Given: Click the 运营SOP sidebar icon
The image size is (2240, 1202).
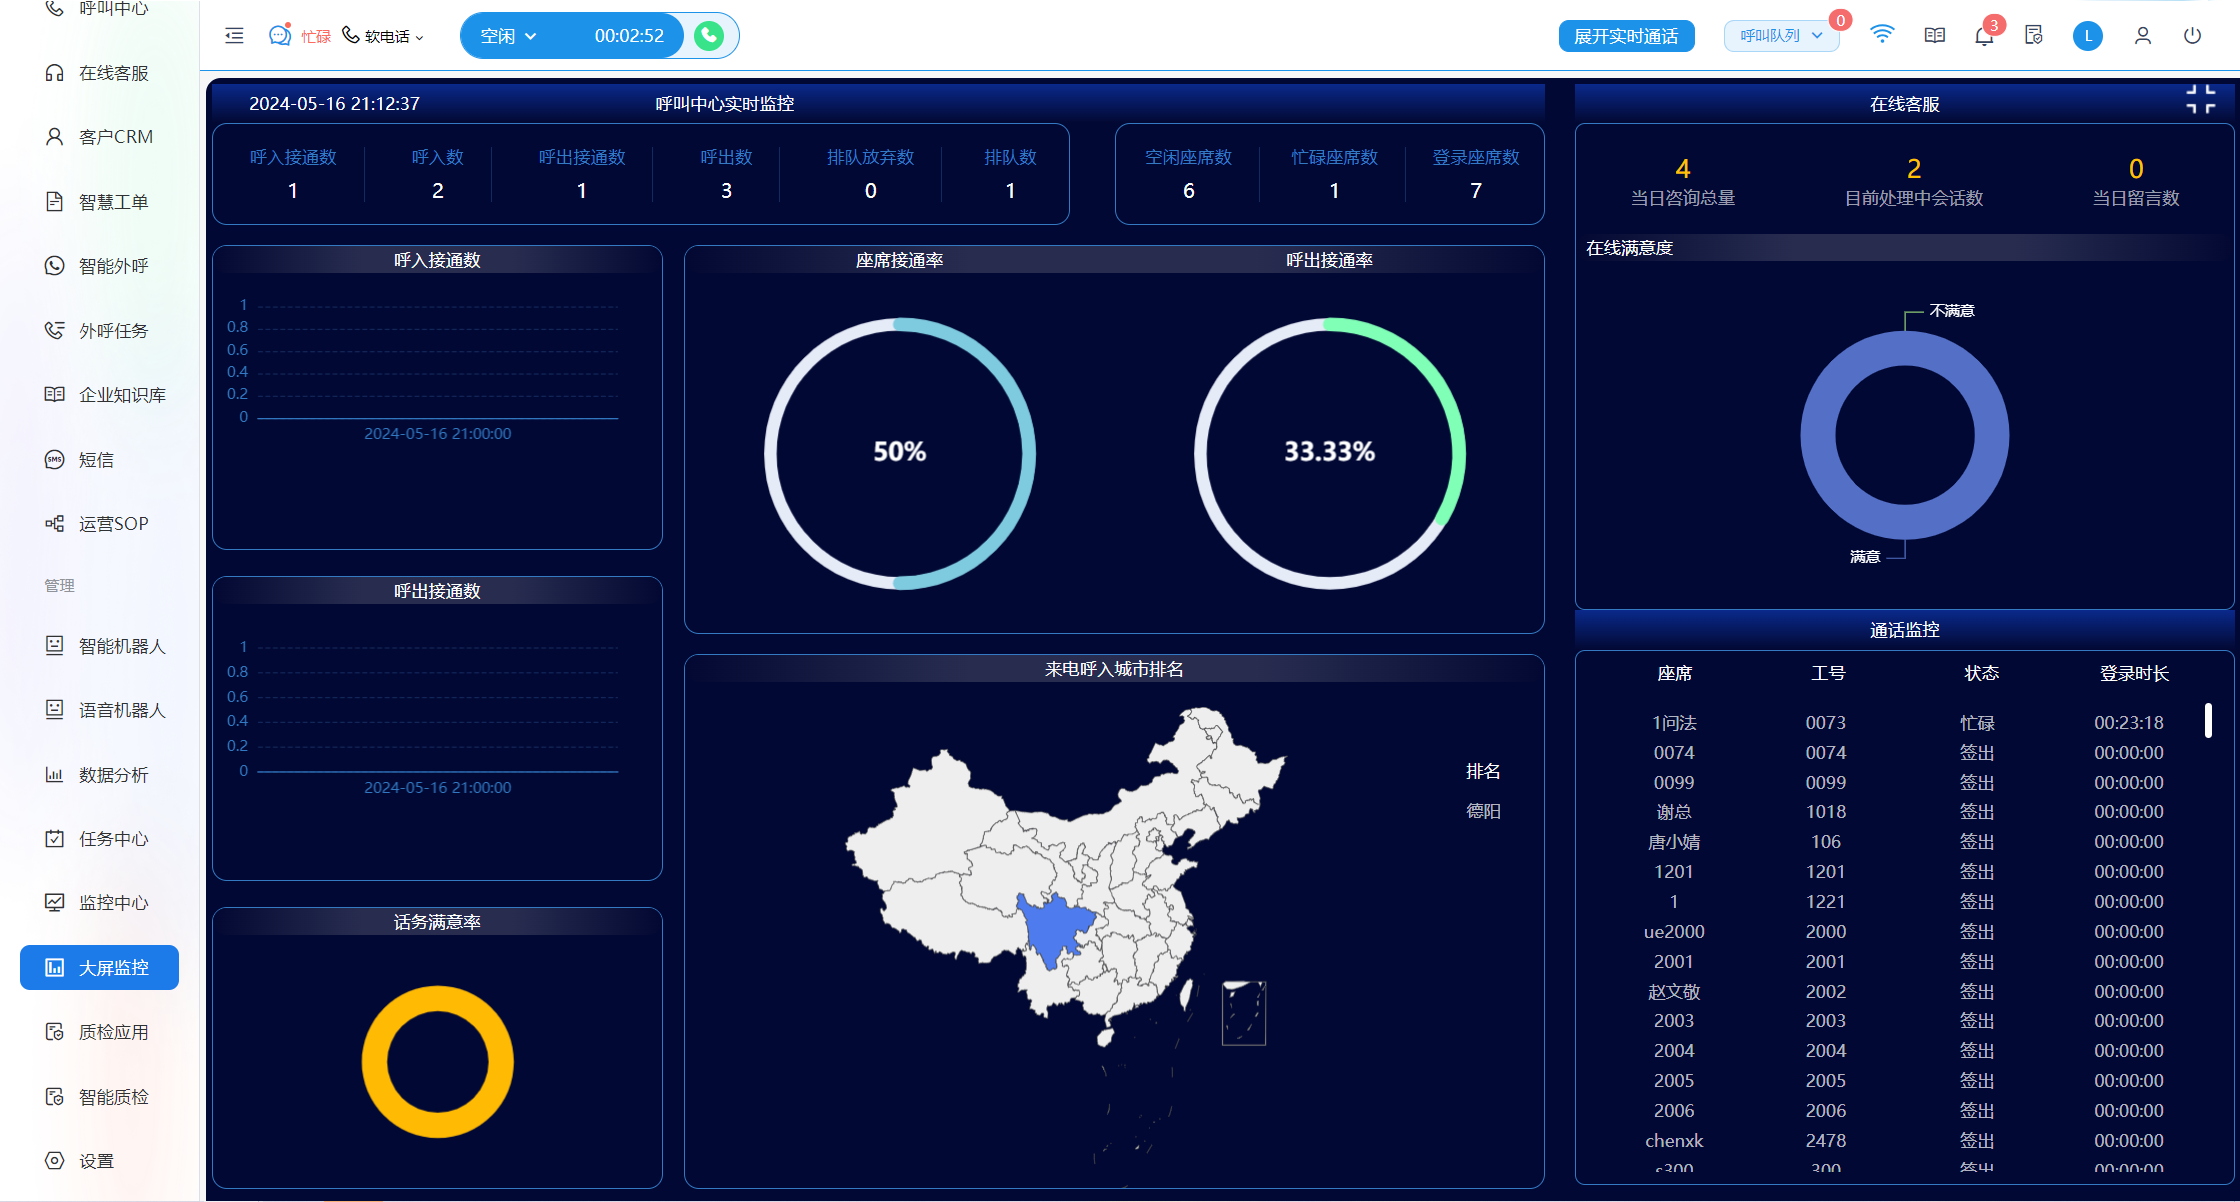Looking at the screenshot, I should [54, 524].
